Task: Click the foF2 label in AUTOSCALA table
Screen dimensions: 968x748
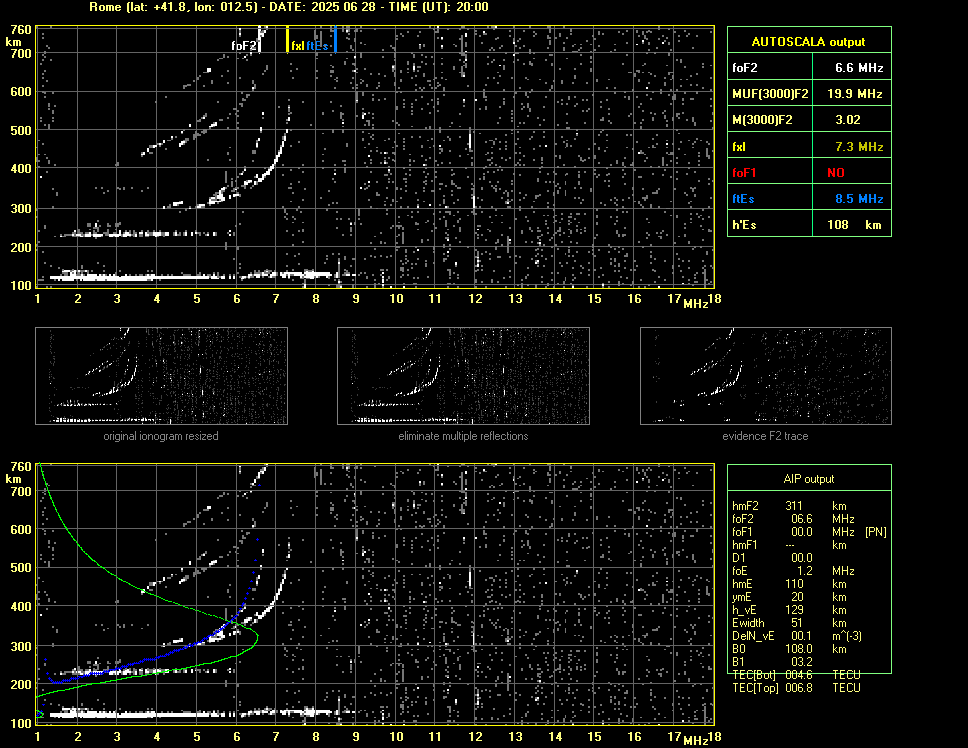Action: 745,68
